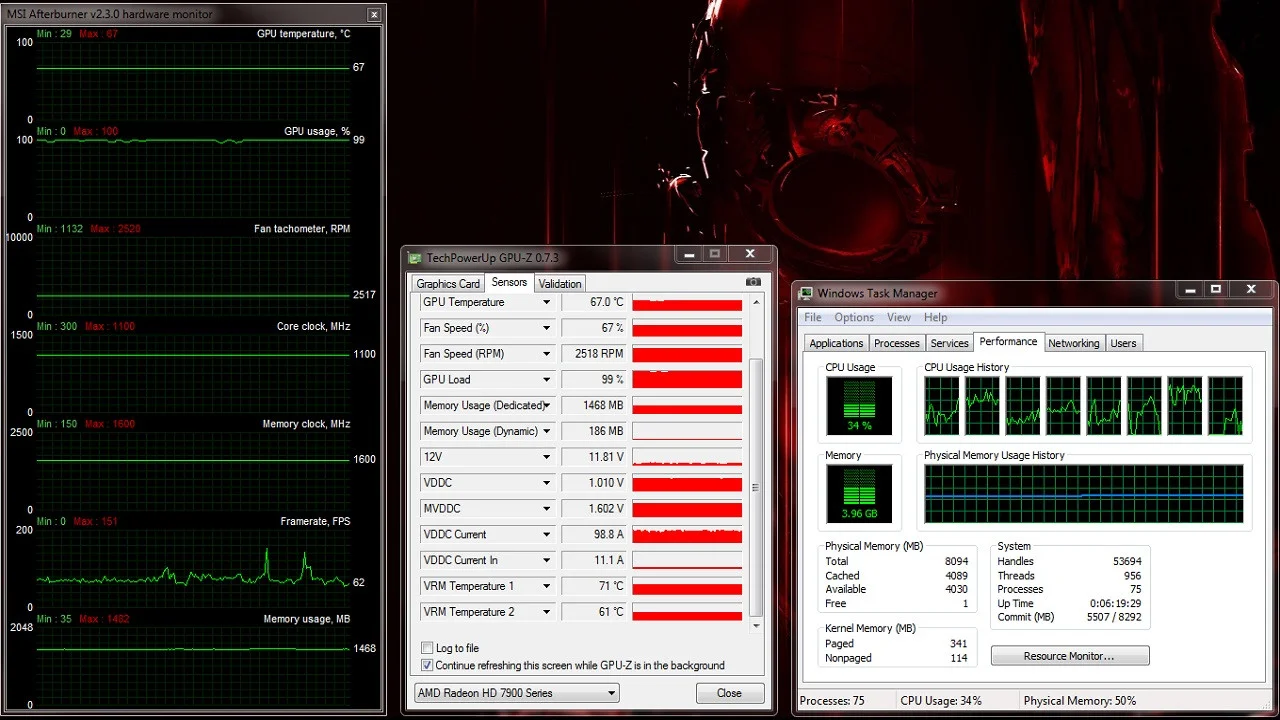The image size is (1280, 720).
Task: Open the View menu in Task Manager
Action: (899, 318)
